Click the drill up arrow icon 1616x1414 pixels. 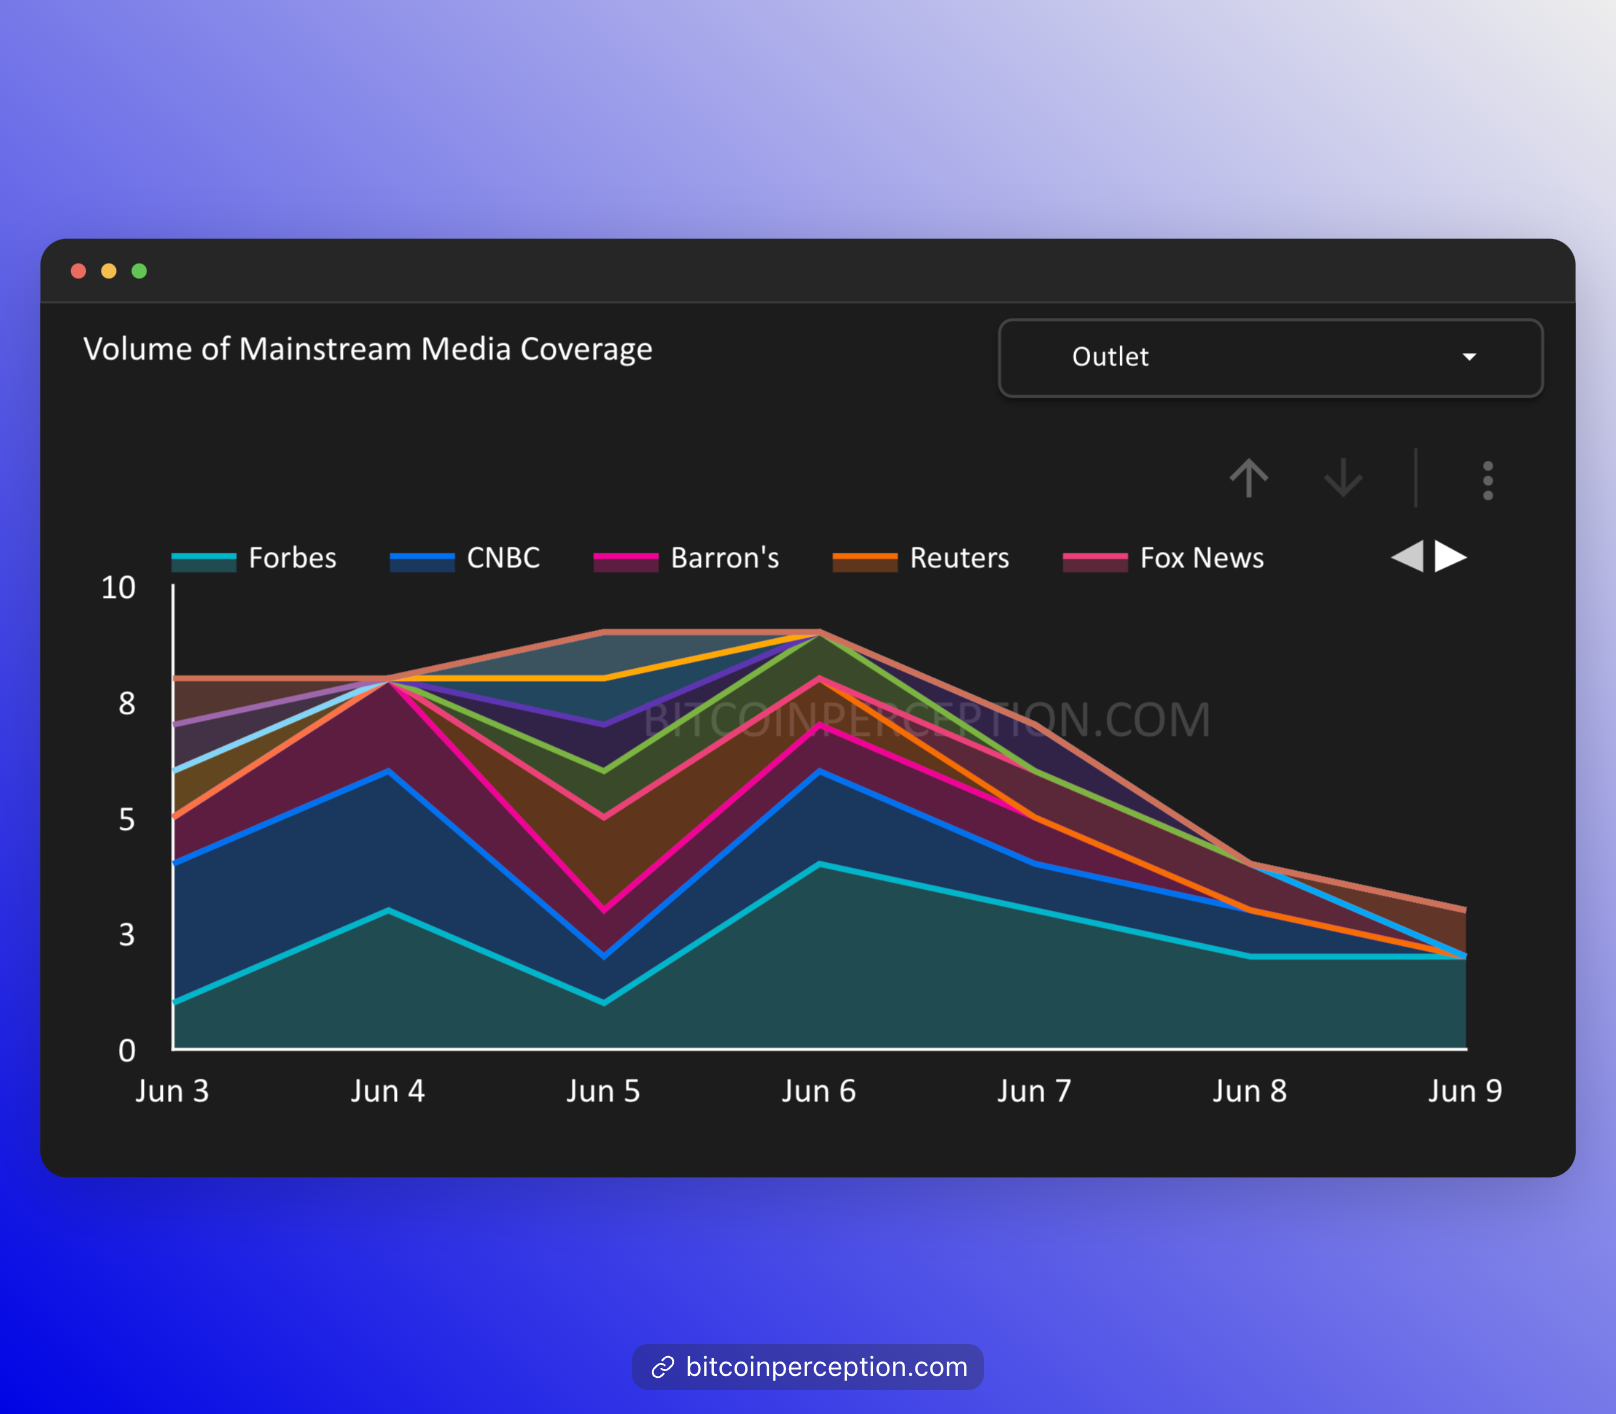tap(1248, 479)
